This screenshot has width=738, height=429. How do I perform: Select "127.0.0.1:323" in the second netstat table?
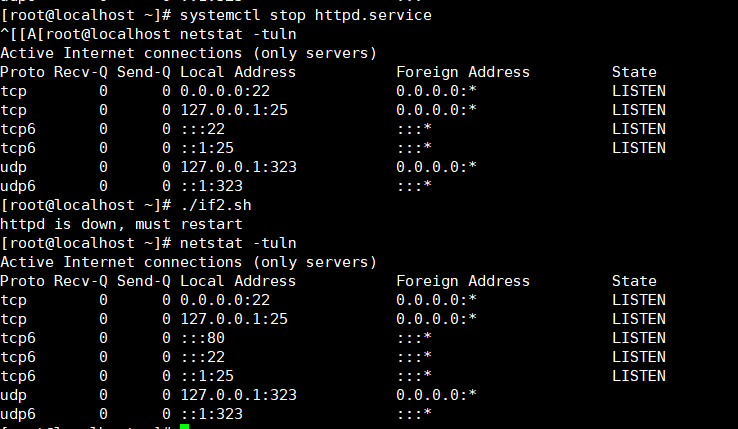tap(238, 395)
